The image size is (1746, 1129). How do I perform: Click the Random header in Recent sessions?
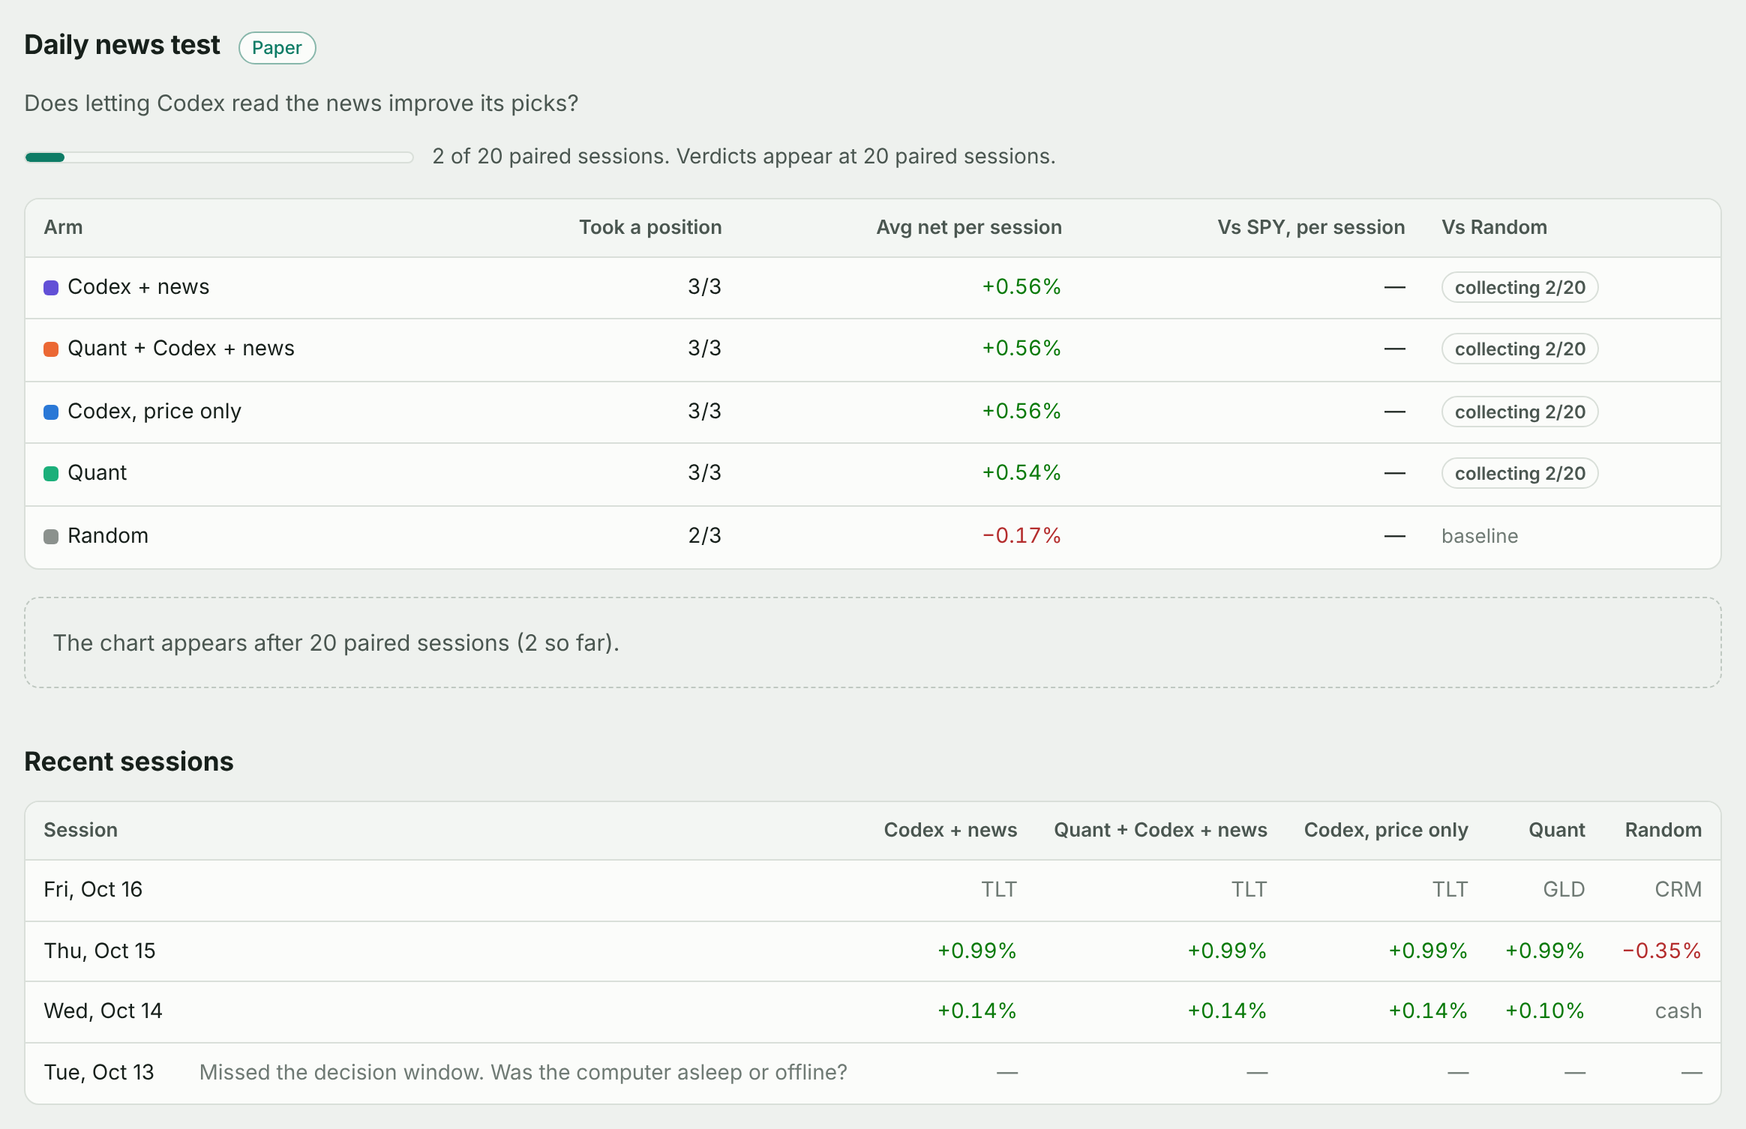click(x=1663, y=830)
